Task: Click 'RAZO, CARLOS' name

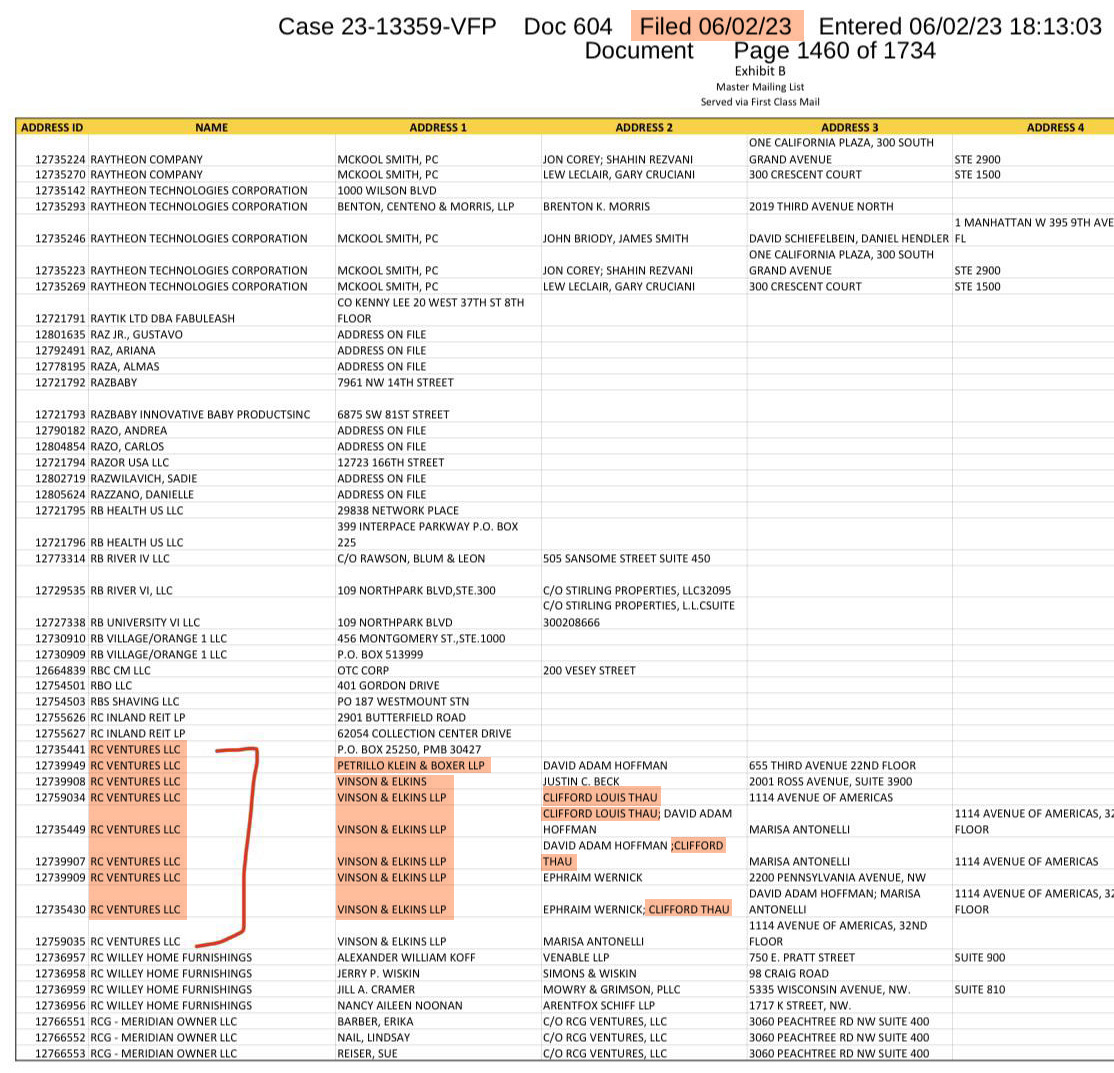Action: tap(127, 446)
